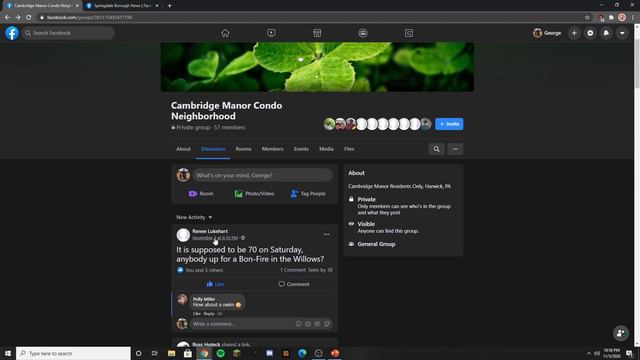Click the Facebook logo icon
Image resolution: width=640 pixels, height=360 pixels.
click(12, 33)
